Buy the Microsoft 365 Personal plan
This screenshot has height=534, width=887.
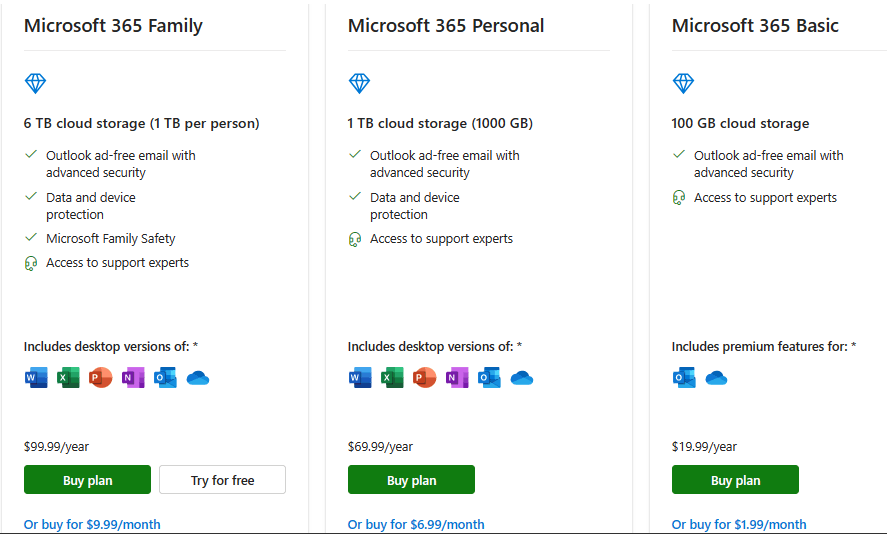point(411,480)
